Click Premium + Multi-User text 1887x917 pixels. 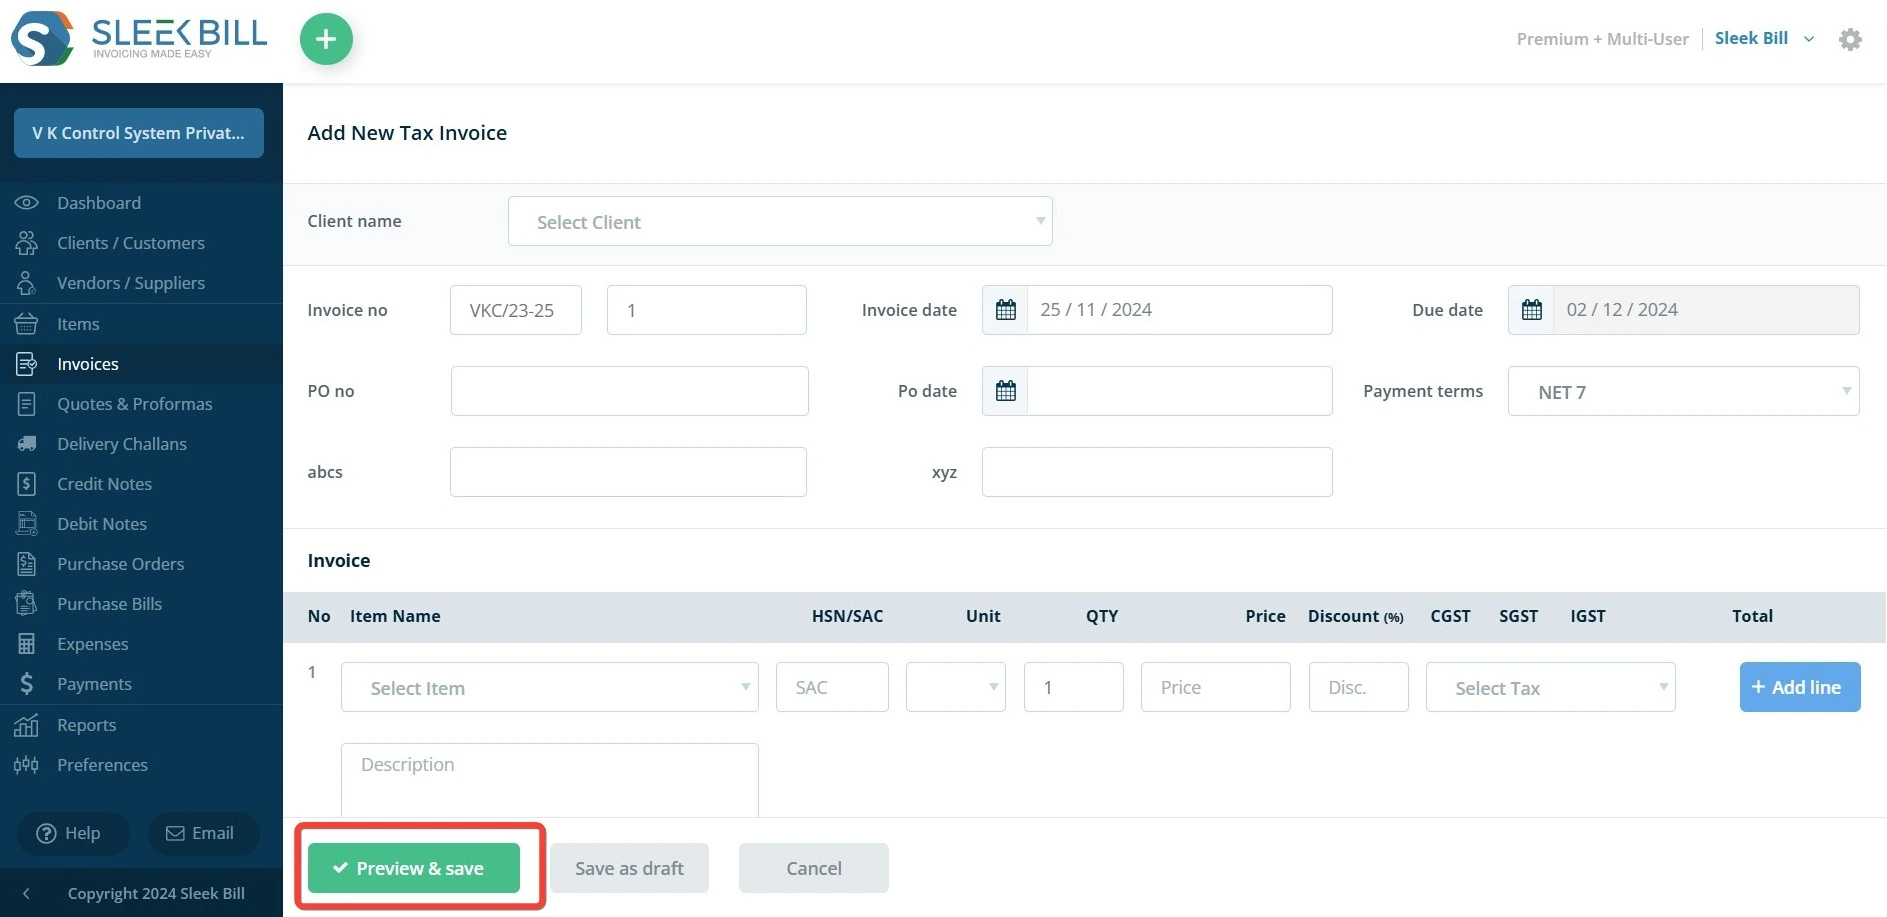click(1602, 39)
